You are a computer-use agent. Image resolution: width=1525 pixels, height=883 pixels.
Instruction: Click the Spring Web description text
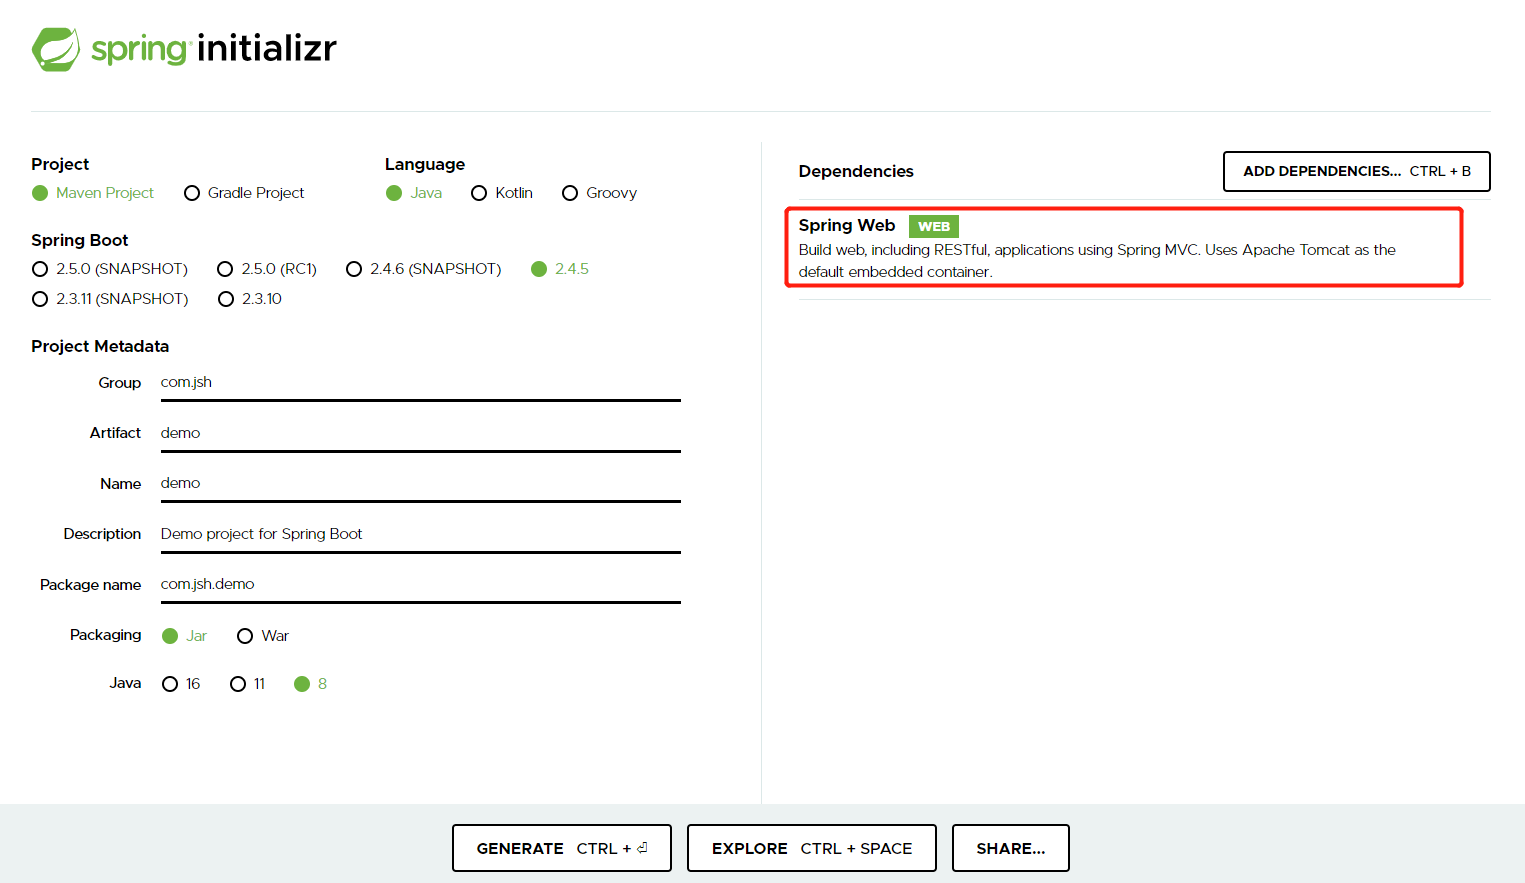[1097, 261]
